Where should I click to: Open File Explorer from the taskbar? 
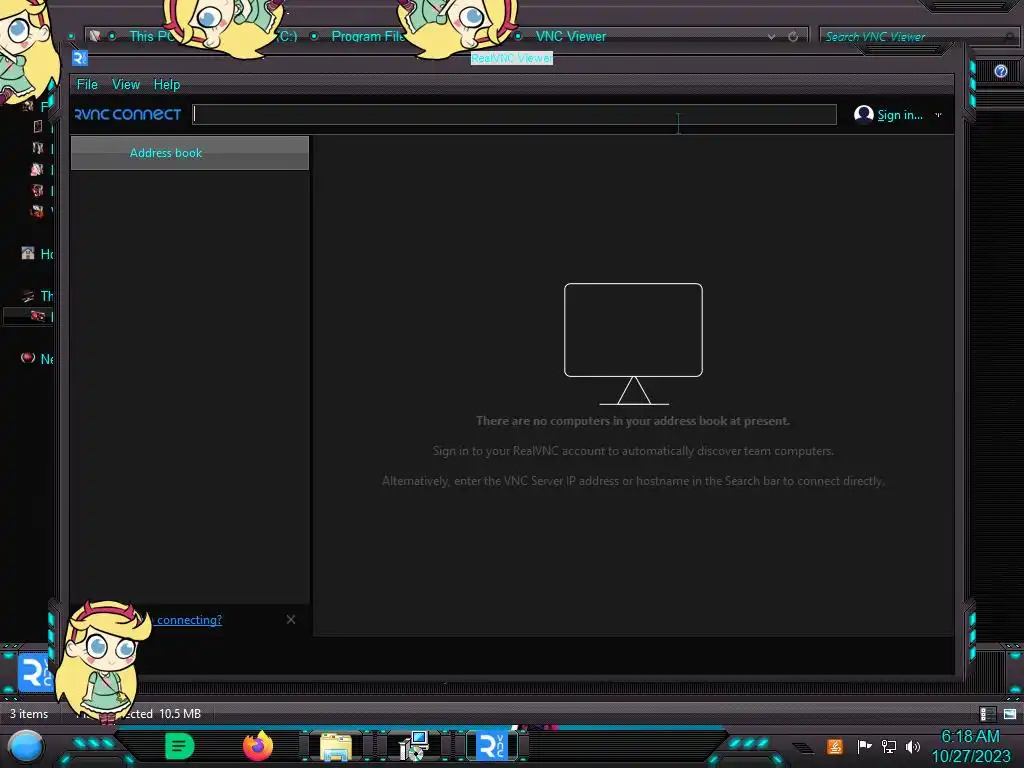[336, 746]
